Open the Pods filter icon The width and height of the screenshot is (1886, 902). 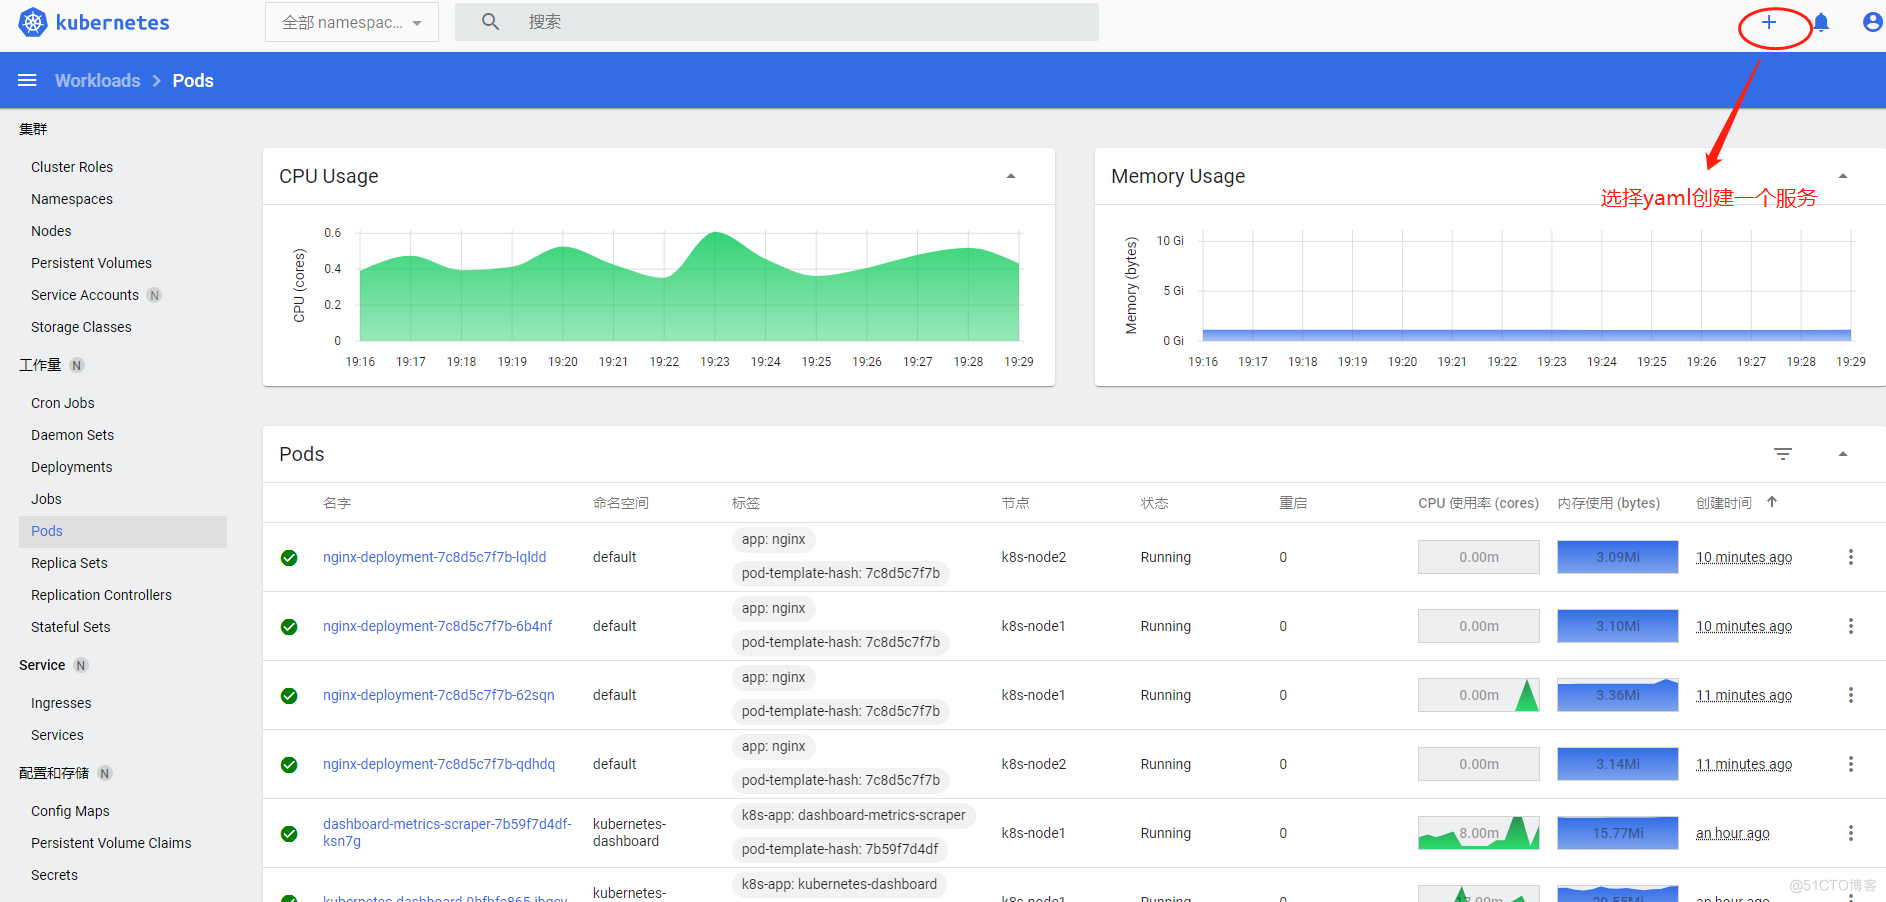pyautogui.click(x=1782, y=454)
